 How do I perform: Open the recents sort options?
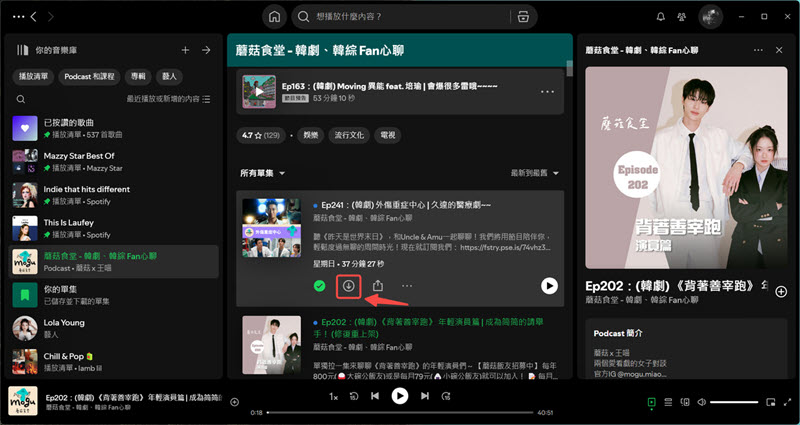click(168, 99)
